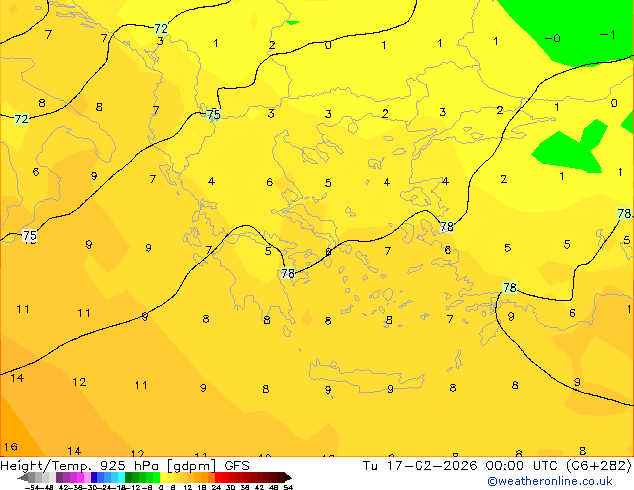Click the grey left arrow of the color scale

tap(23, 477)
